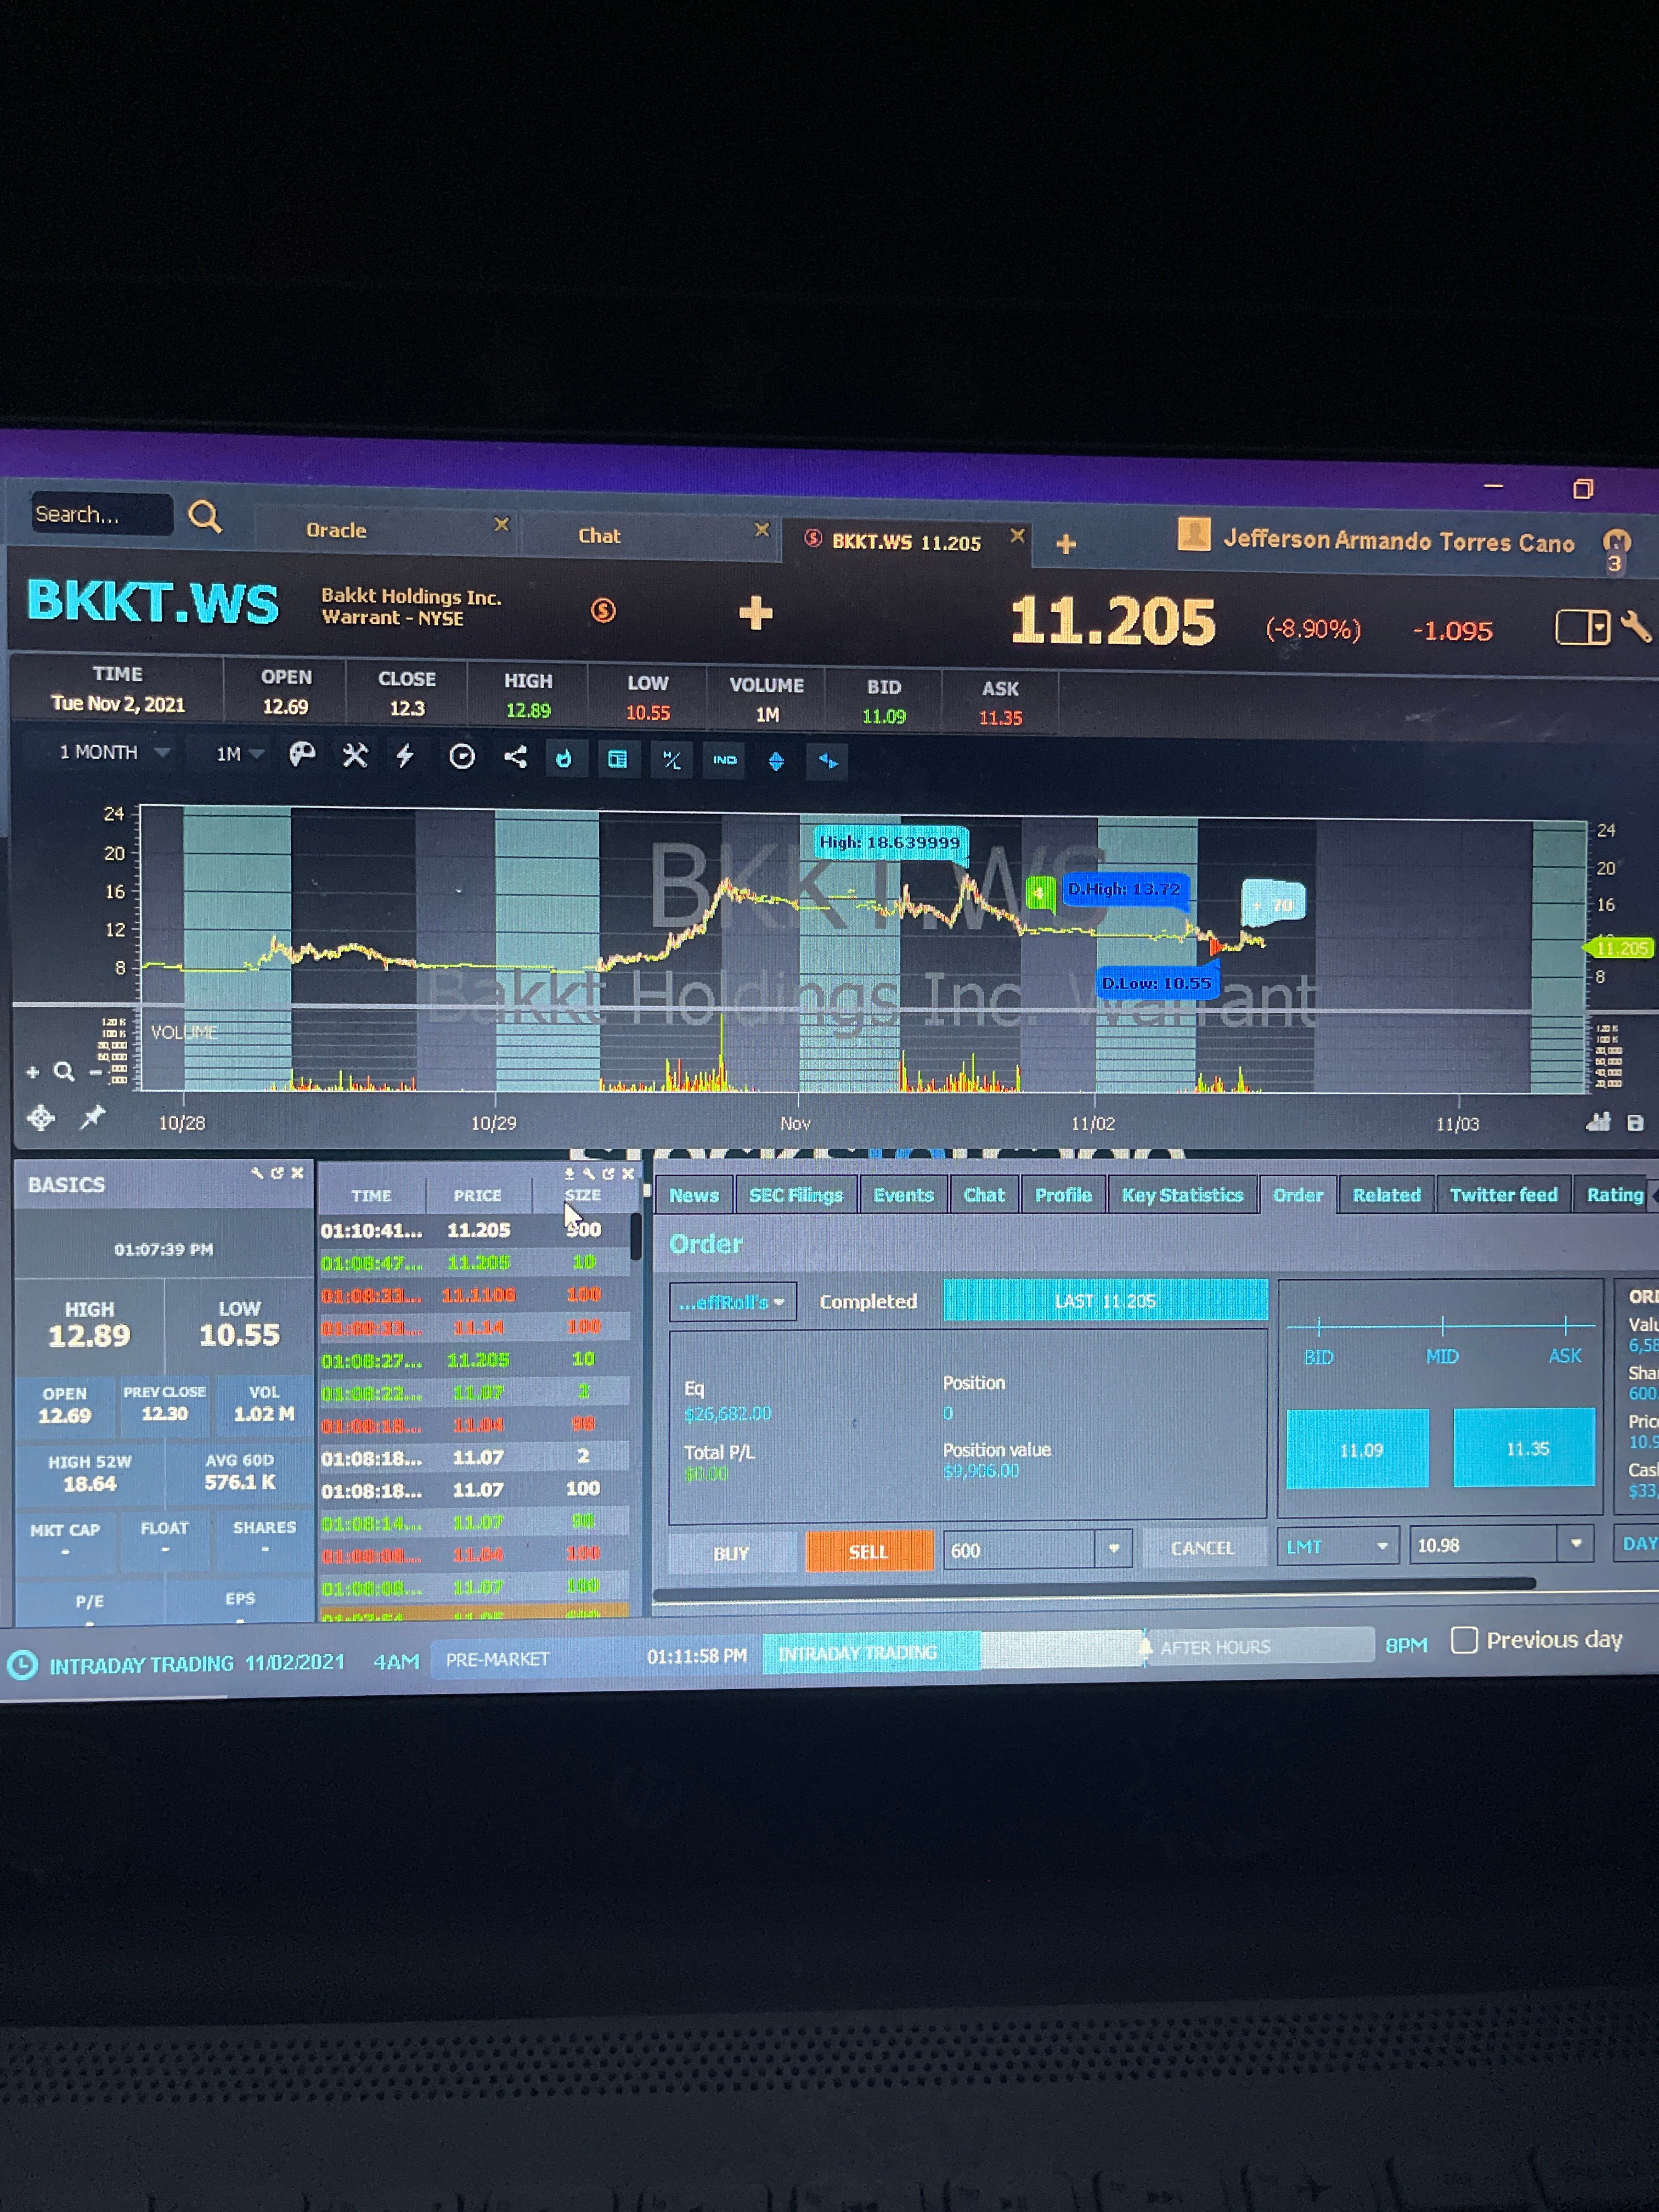Open the chart color palette icon
Screen dimensions: 1659x2212
[302, 755]
